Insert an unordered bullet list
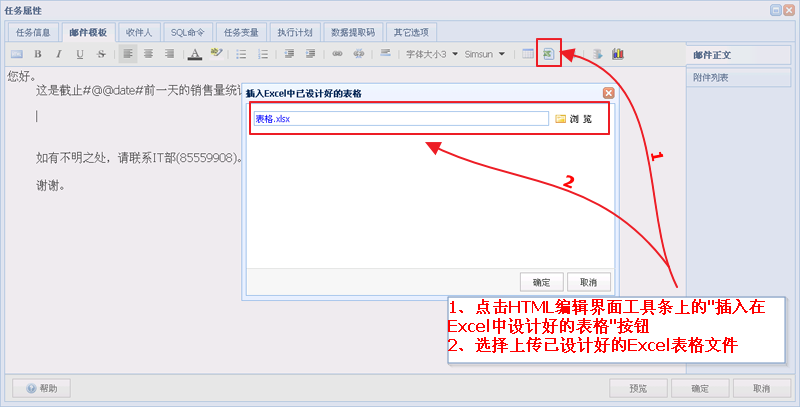 click(x=241, y=54)
